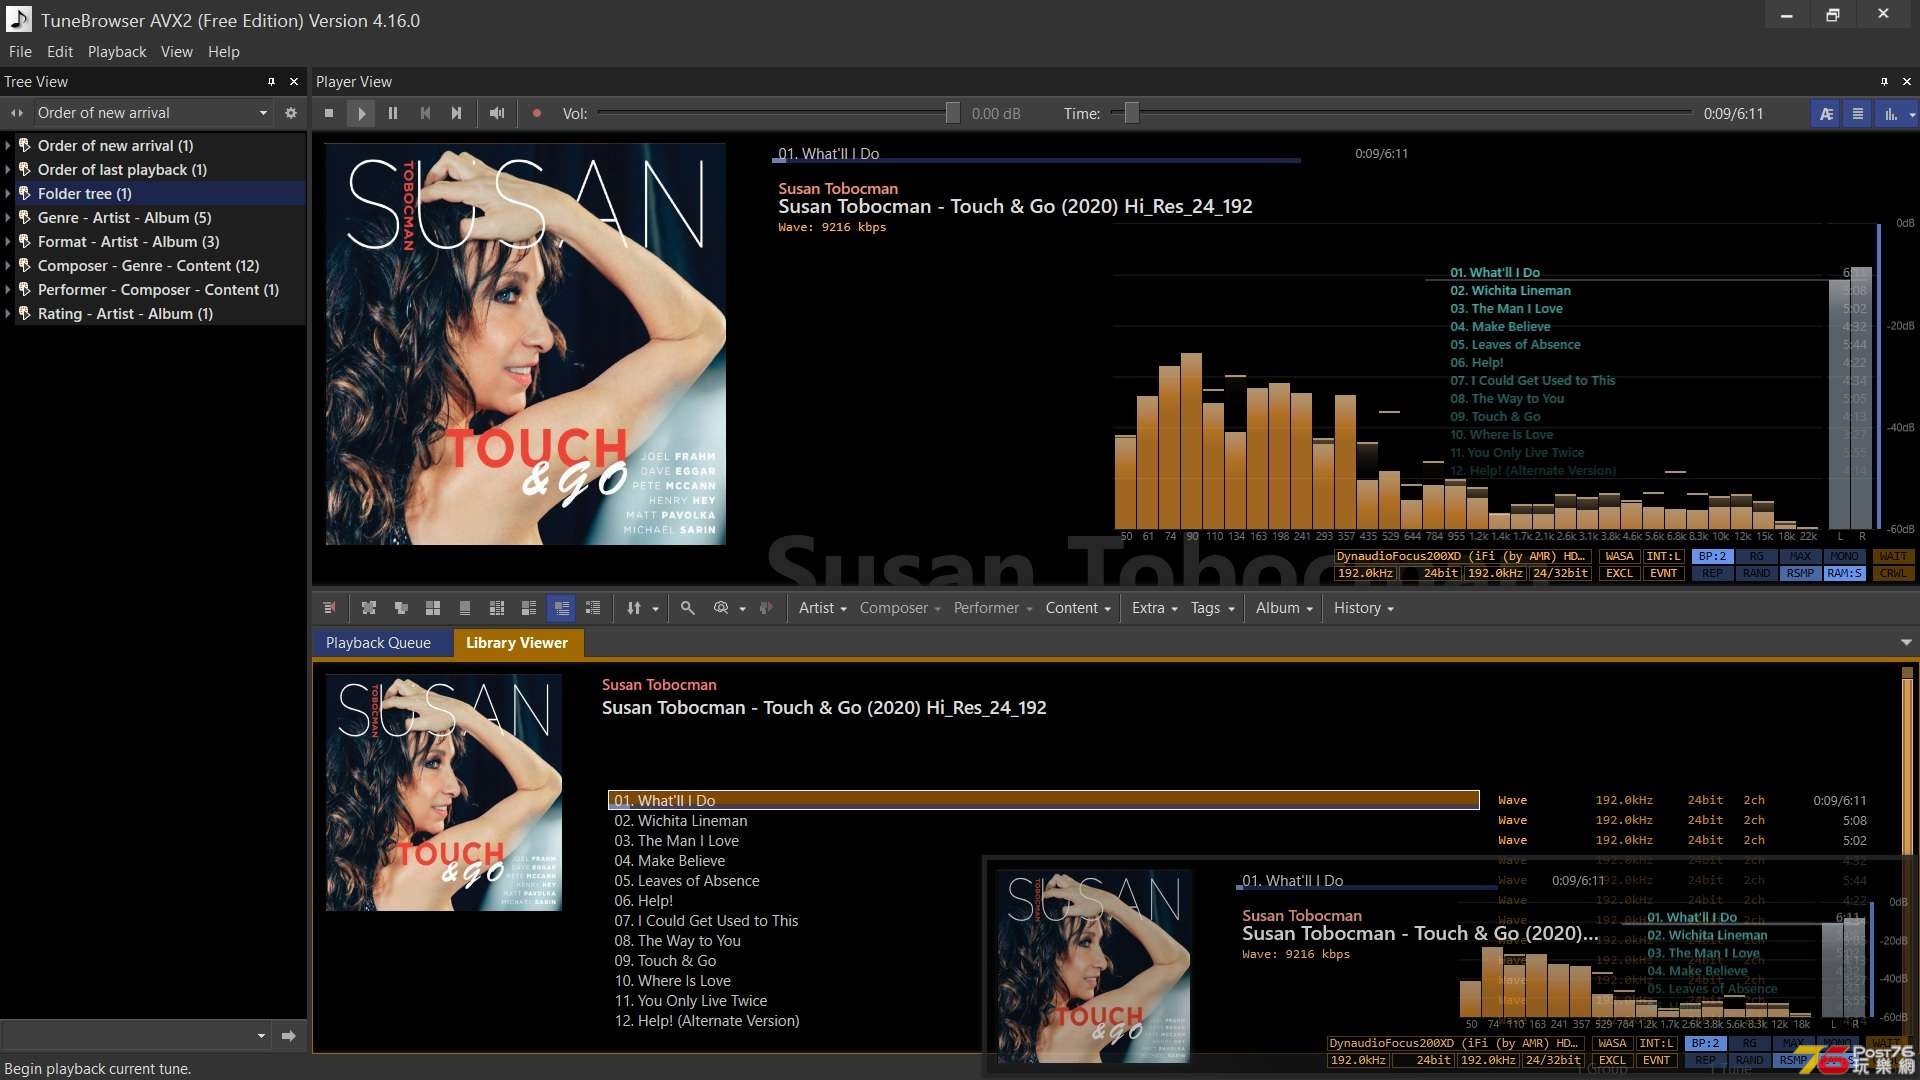
Task: Open the Tags dropdown
Action: click(x=1212, y=608)
